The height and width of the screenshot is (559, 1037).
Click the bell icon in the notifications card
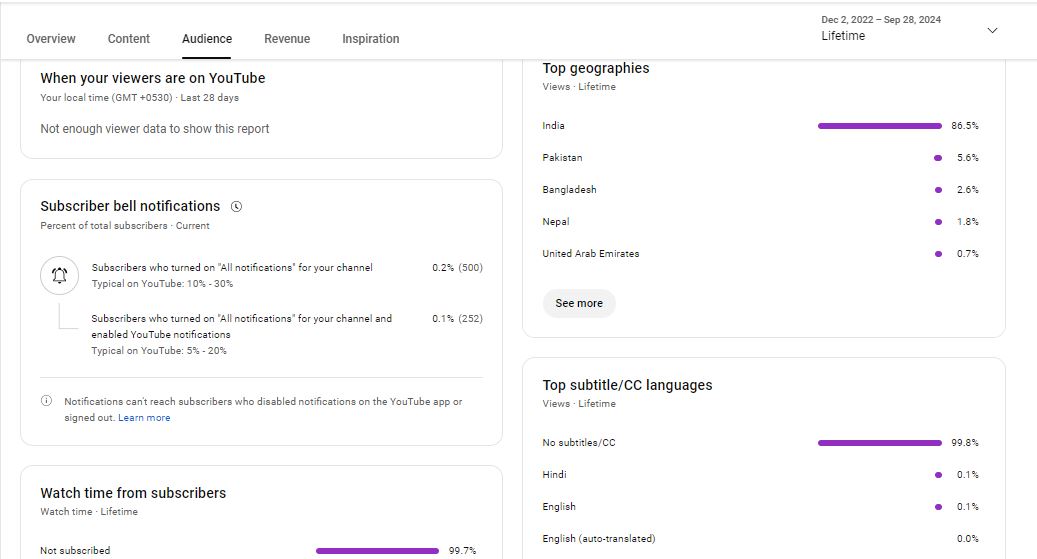59,275
